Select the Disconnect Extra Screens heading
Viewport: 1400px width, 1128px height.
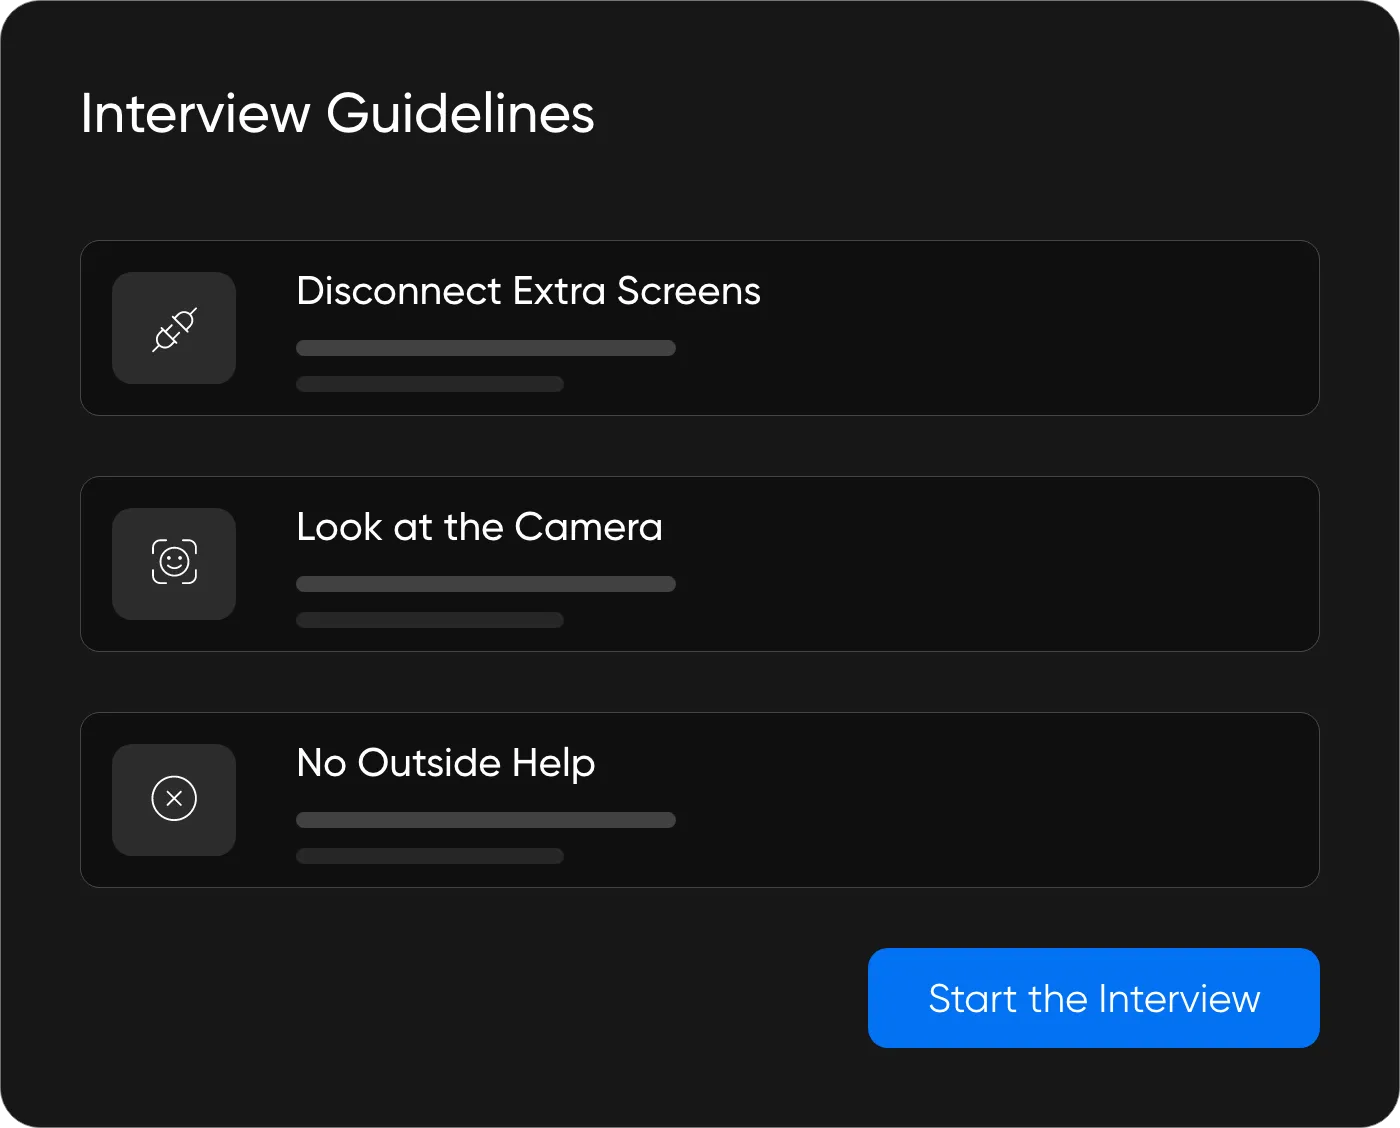pos(528,291)
